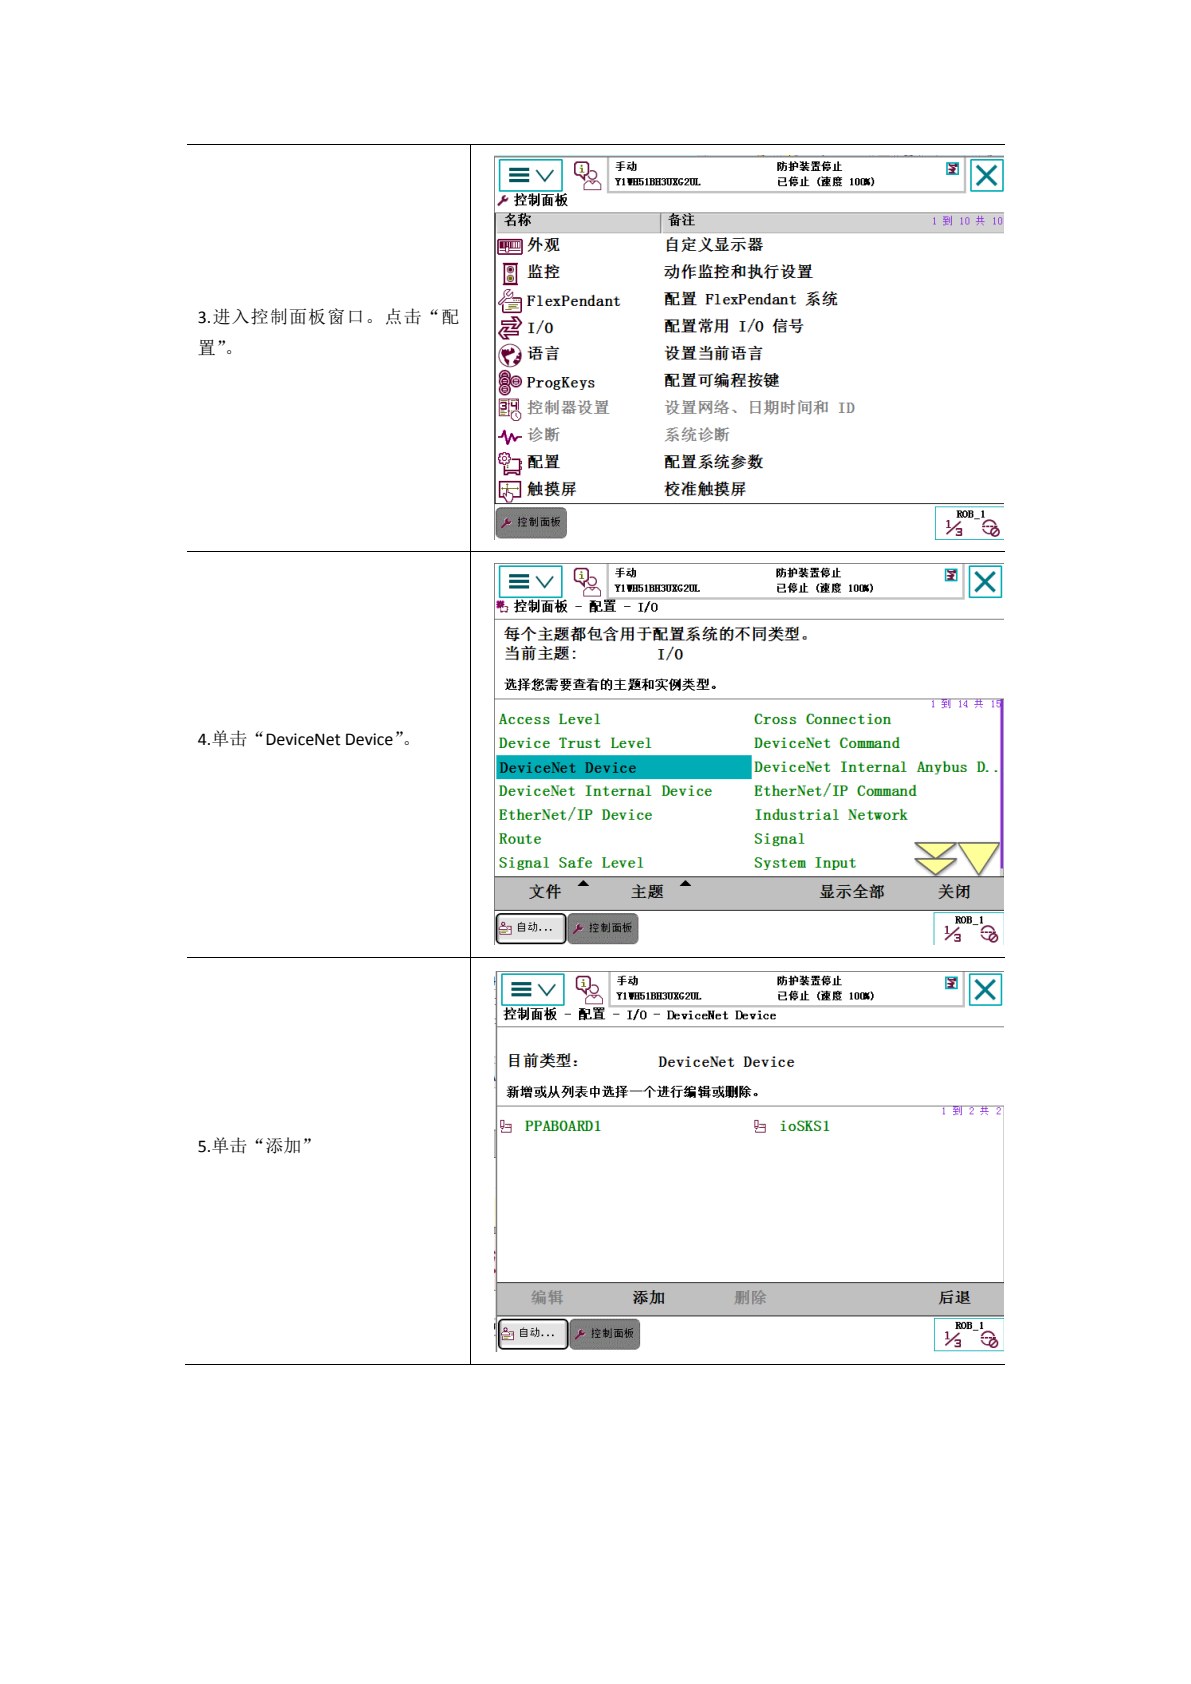Select System Input type
This screenshot has width=1191, height=1684.
tap(805, 864)
